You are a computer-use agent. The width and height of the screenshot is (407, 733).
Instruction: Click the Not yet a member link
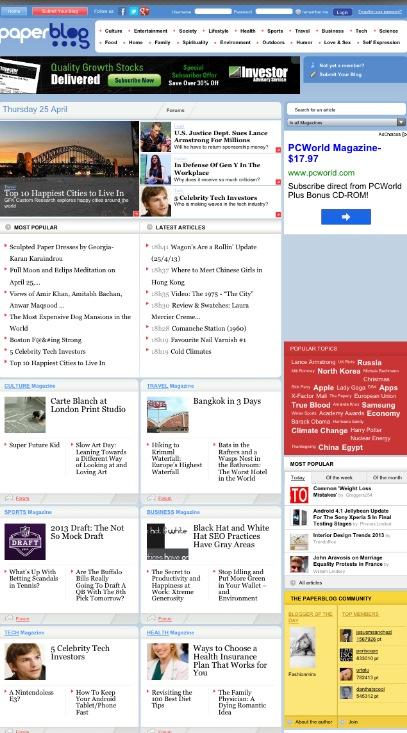click(x=342, y=66)
